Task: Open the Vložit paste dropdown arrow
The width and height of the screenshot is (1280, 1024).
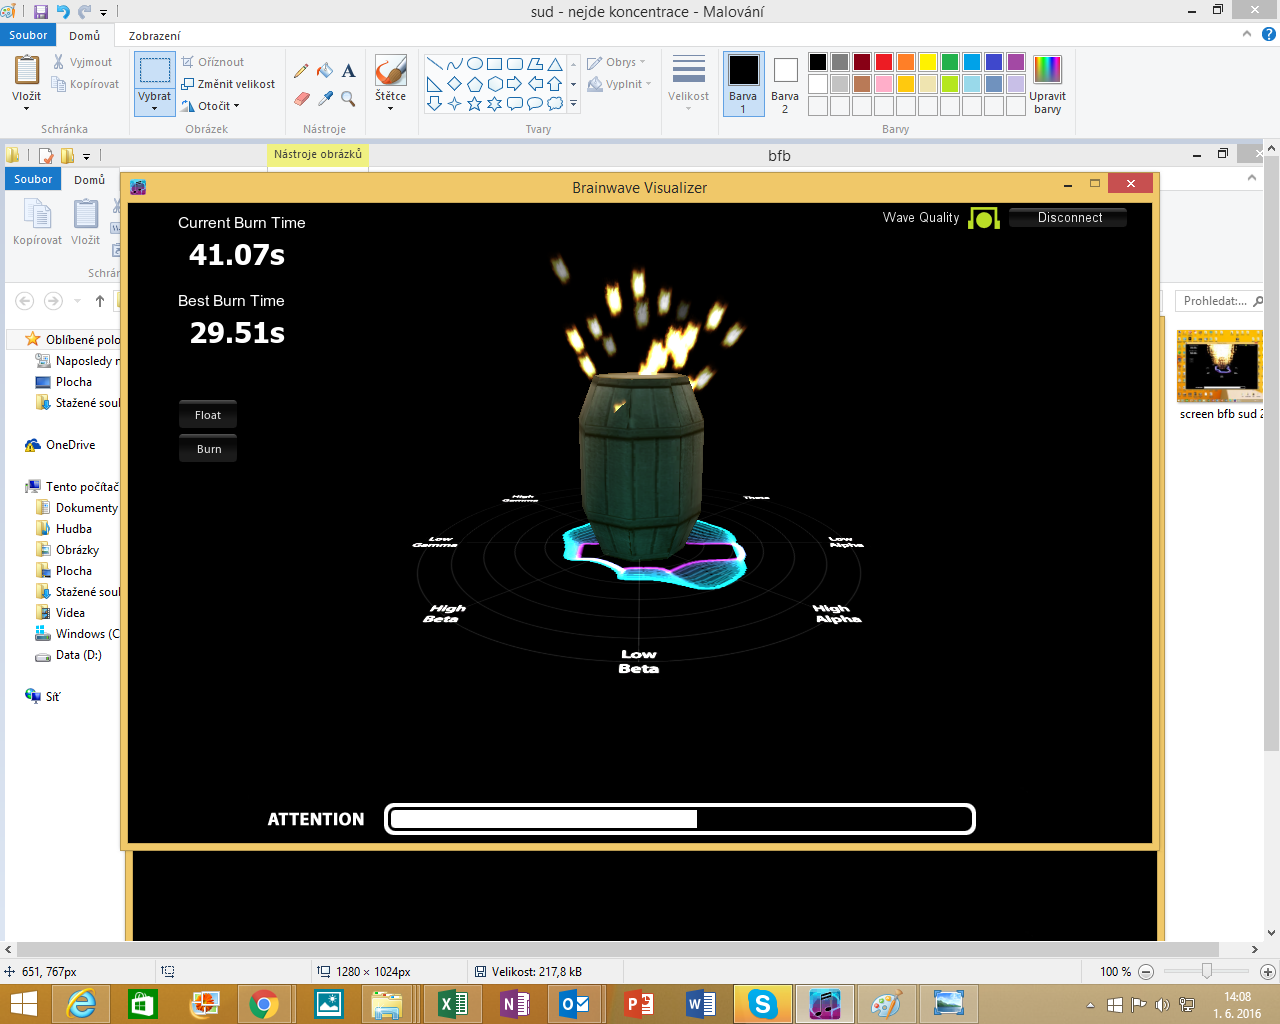Action: pos(27,108)
